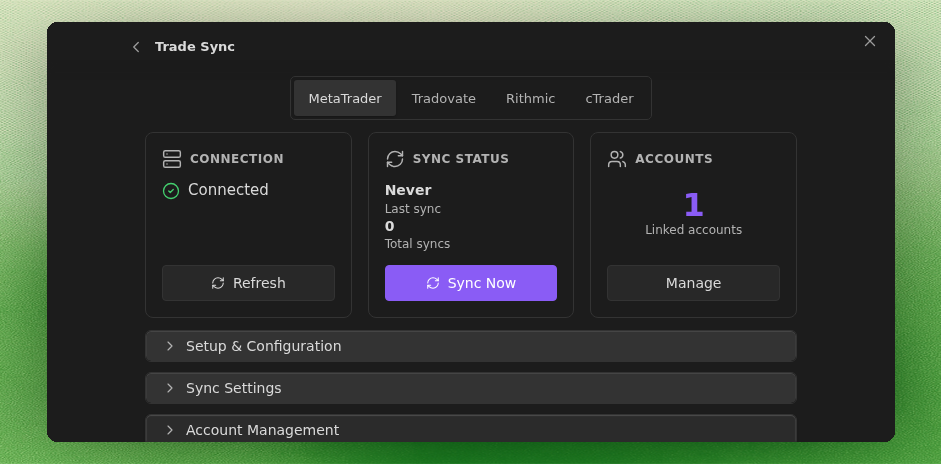Click the 'Connected' status text
This screenshot has height=464, width=941.
(228, 190)
